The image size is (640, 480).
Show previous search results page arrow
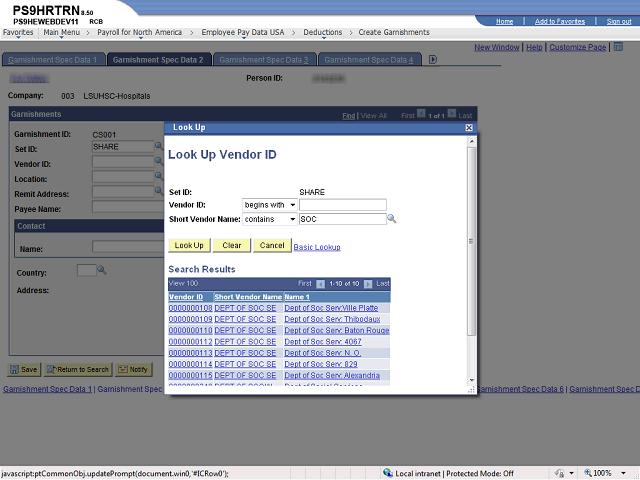click(320, 284)
